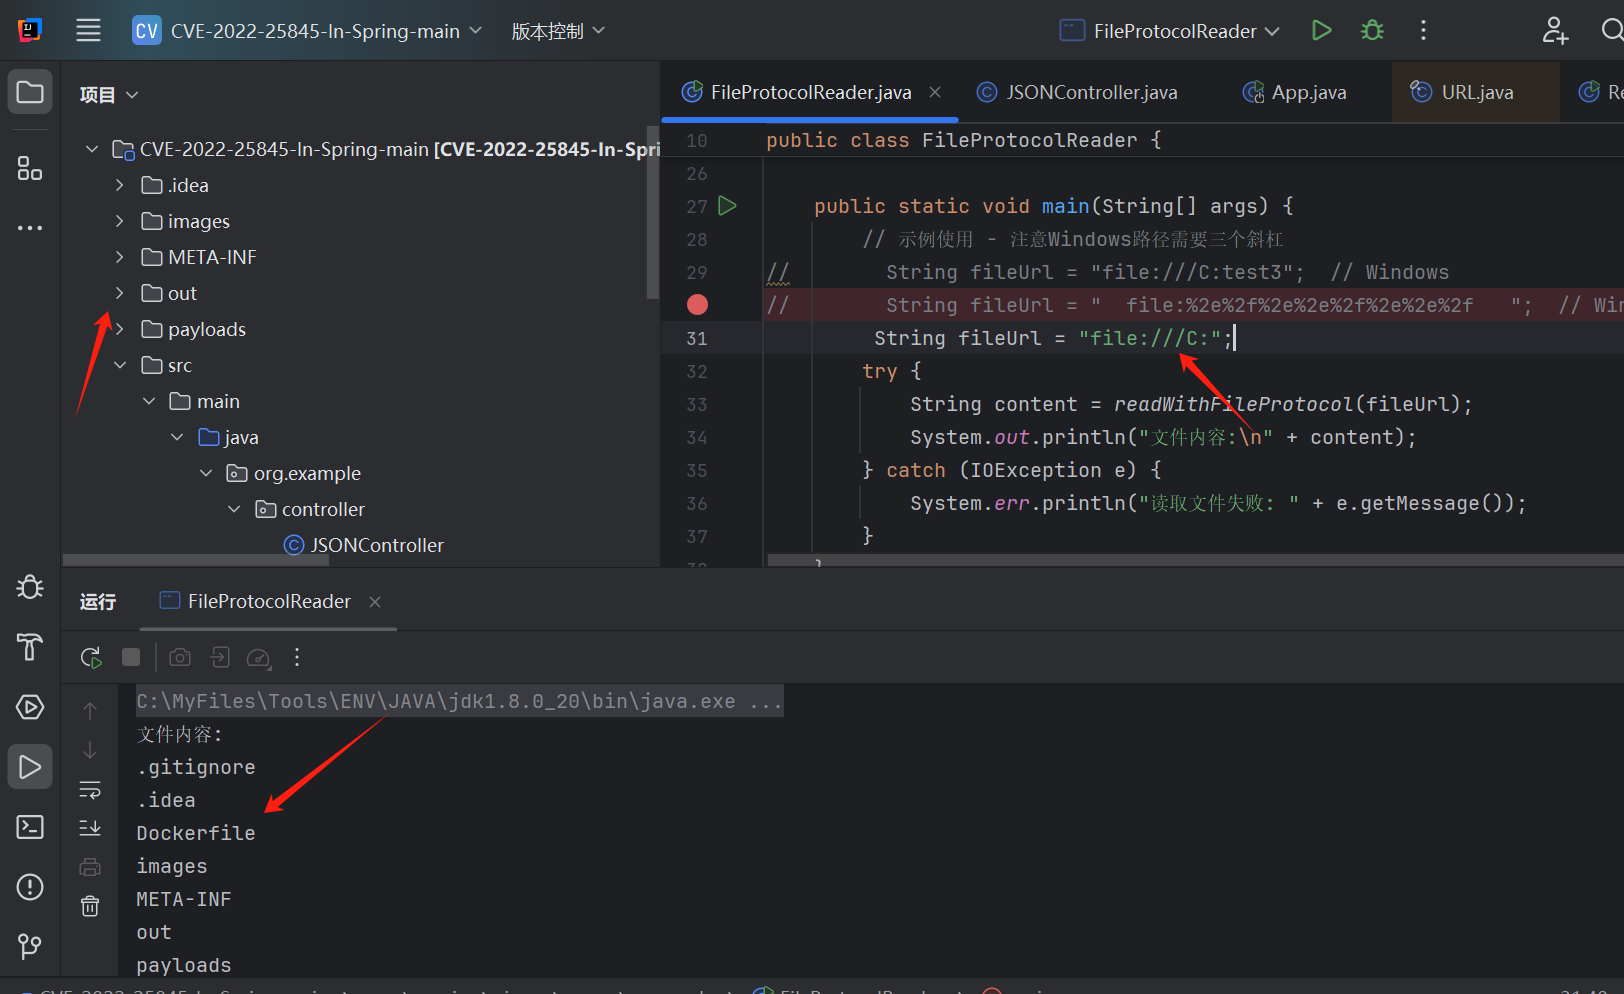Open the profiler gauge icon in Run toolbar
Image resolution: width=1624 pixels, height=994 pixels.
tap(259, 657)
